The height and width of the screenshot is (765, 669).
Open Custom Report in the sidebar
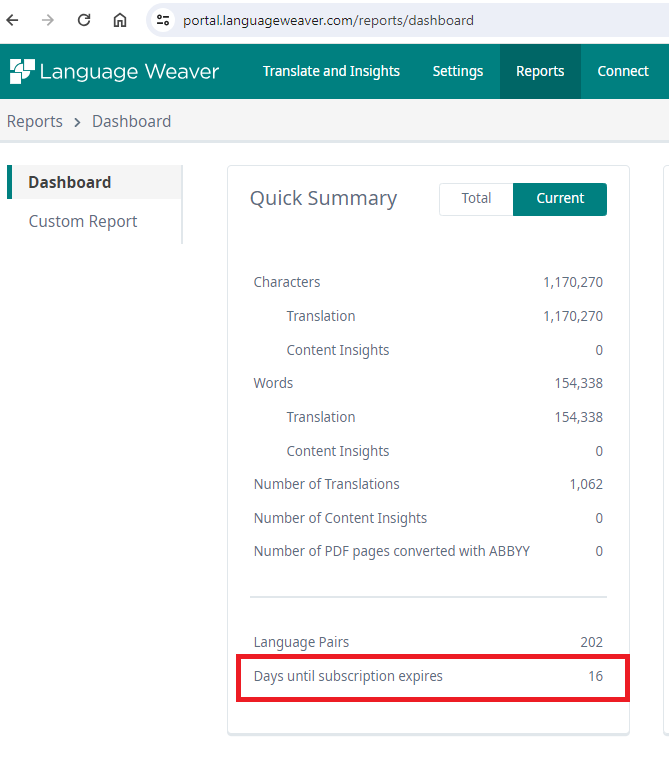pyautogui.click(x=83, y=221)
